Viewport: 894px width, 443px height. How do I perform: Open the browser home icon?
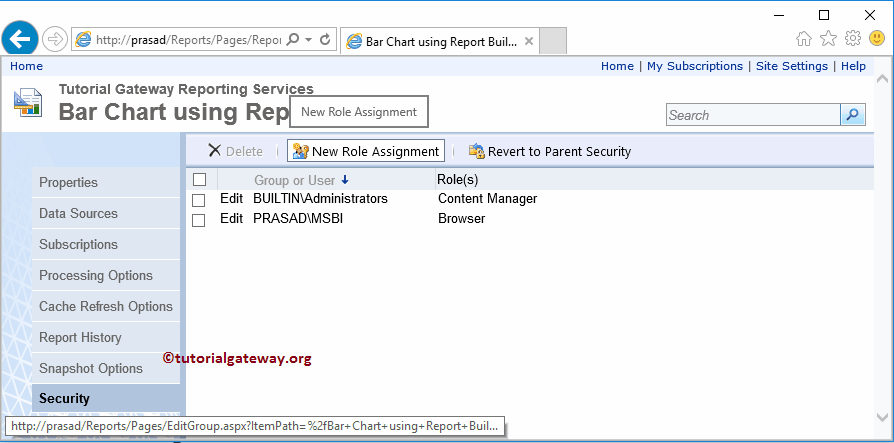pyautogui.click(x=803, y=39)
